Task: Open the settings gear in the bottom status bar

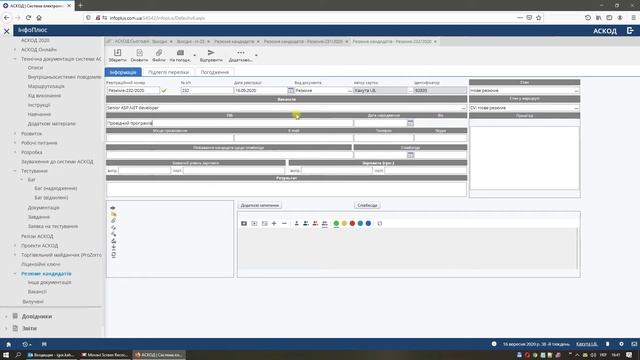Action: 621,344
